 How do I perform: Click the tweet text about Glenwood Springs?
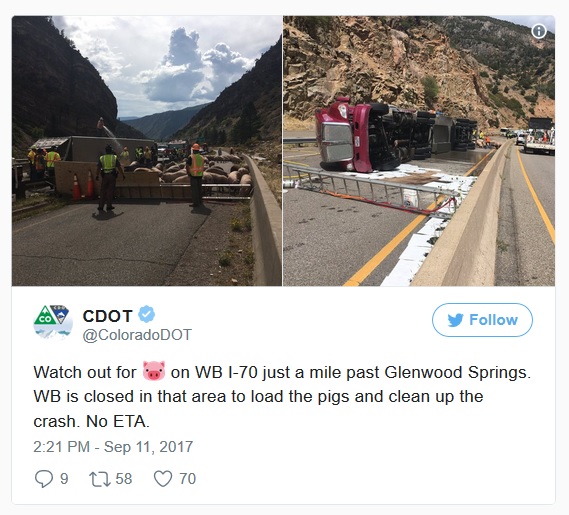point(282,396)
